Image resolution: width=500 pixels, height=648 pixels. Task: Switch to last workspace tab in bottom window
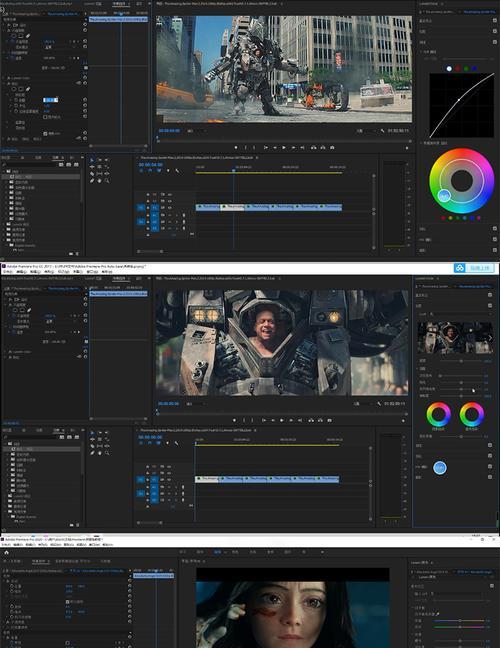point(305,552)
